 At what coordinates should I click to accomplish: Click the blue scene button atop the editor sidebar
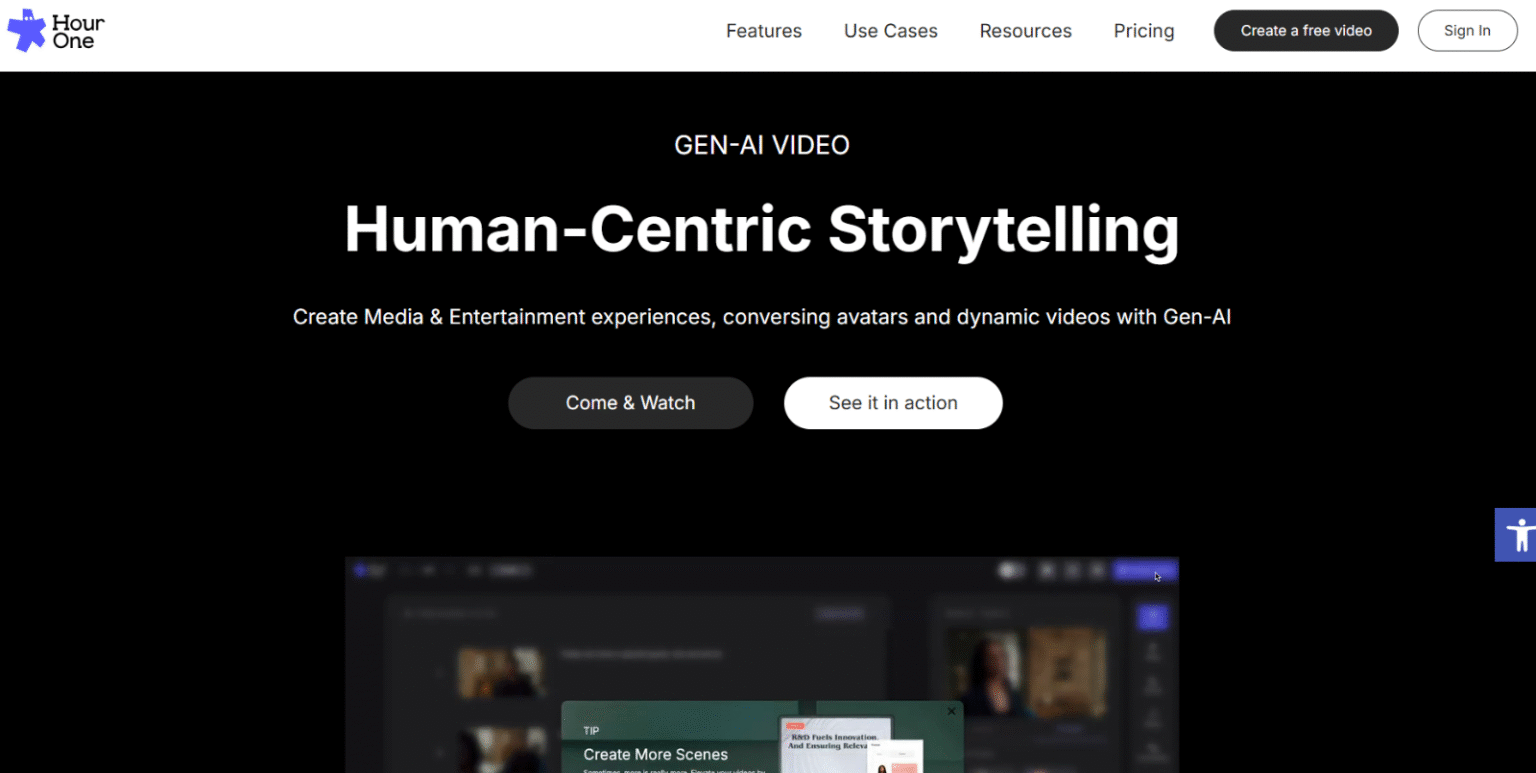[1152, 617]
